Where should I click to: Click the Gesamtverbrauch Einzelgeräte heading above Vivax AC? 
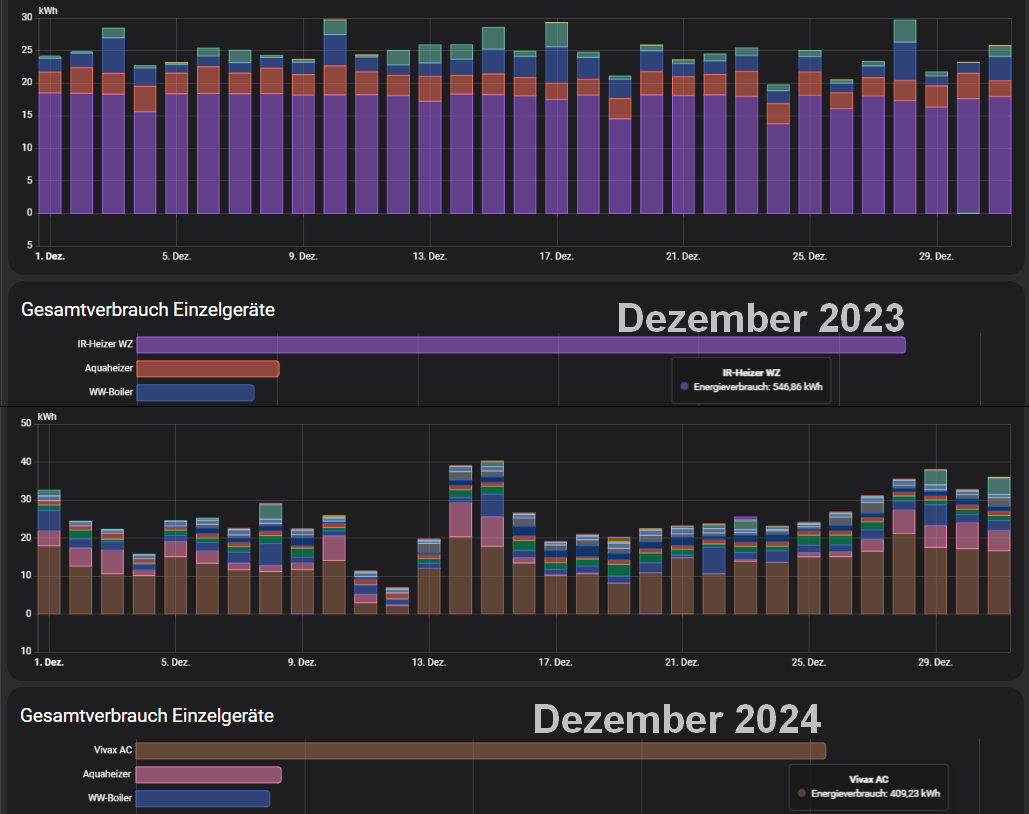coord(147,716)
